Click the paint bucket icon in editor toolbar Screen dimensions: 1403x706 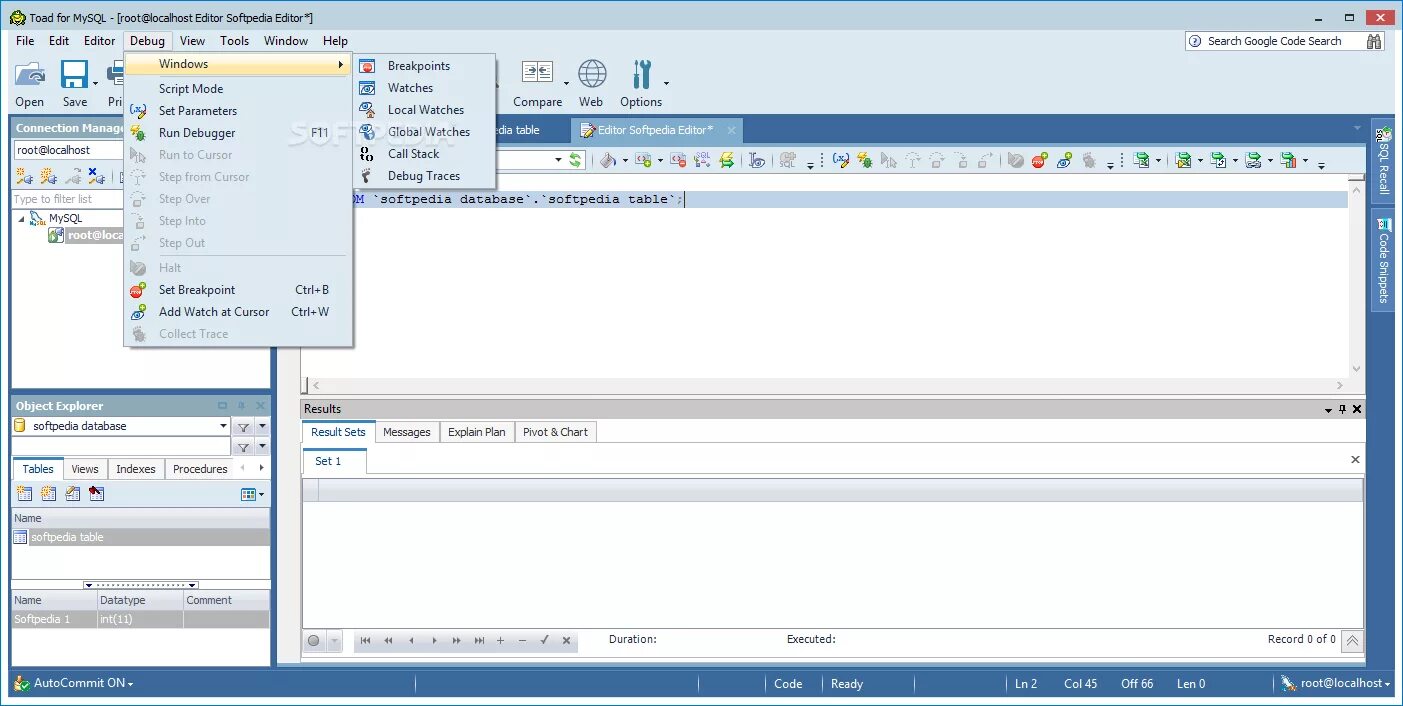point(607,160)
